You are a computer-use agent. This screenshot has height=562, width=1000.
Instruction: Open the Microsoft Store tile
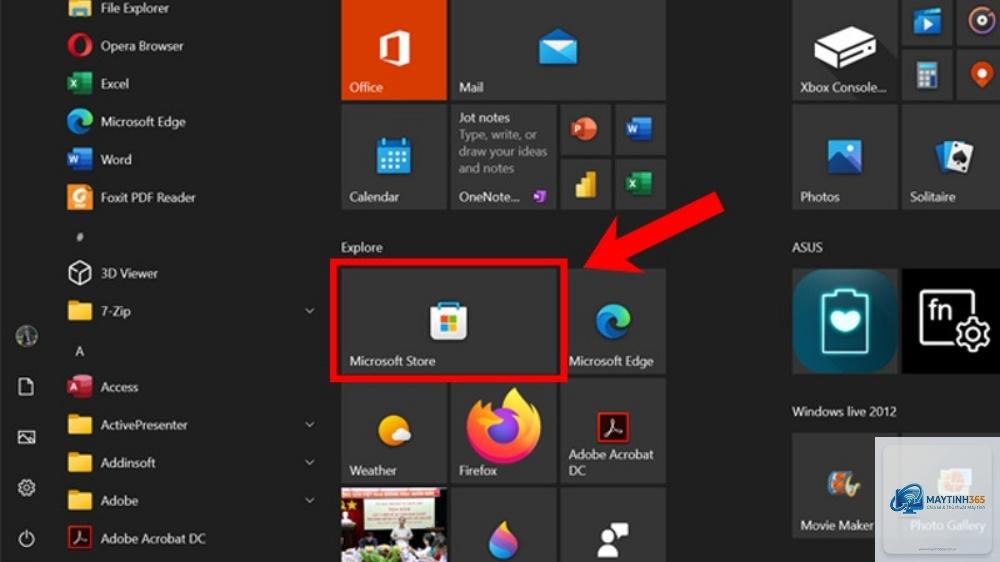pyautogui.click(x=449, y=321)
